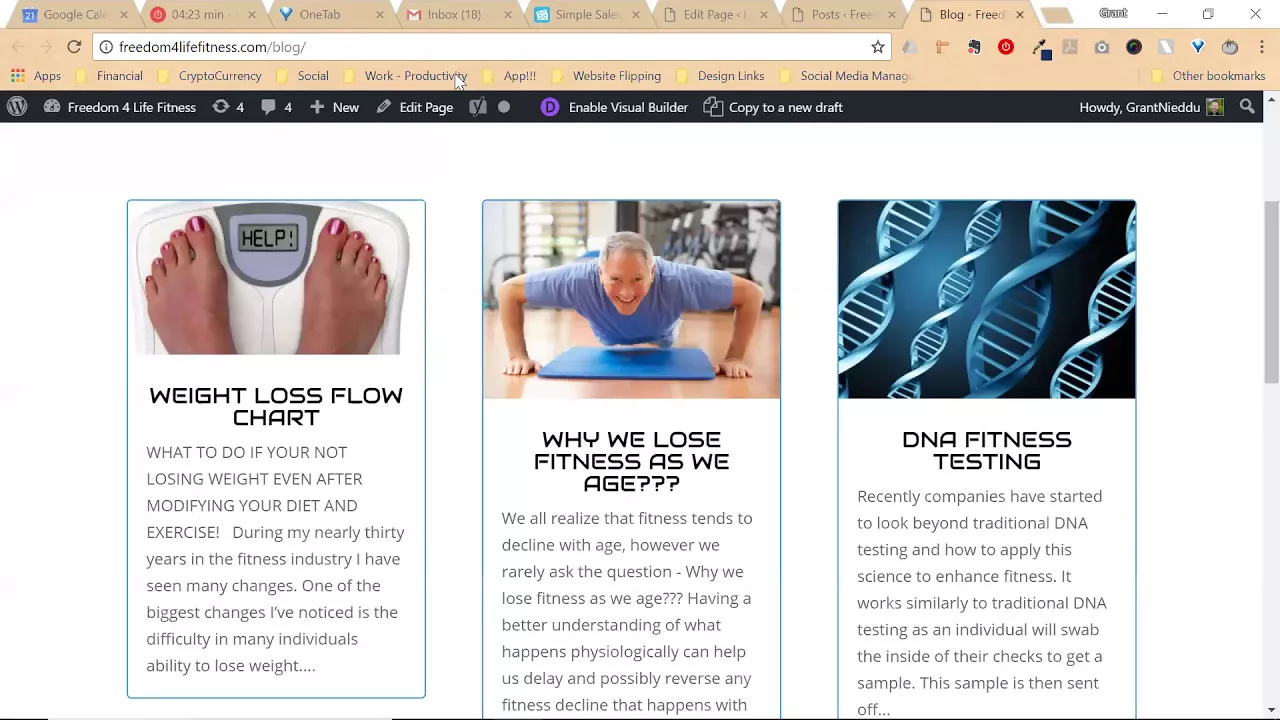The image size is (1280, 720).
Task: Click the signpost extension icon
Action: [x=942, y=47]
